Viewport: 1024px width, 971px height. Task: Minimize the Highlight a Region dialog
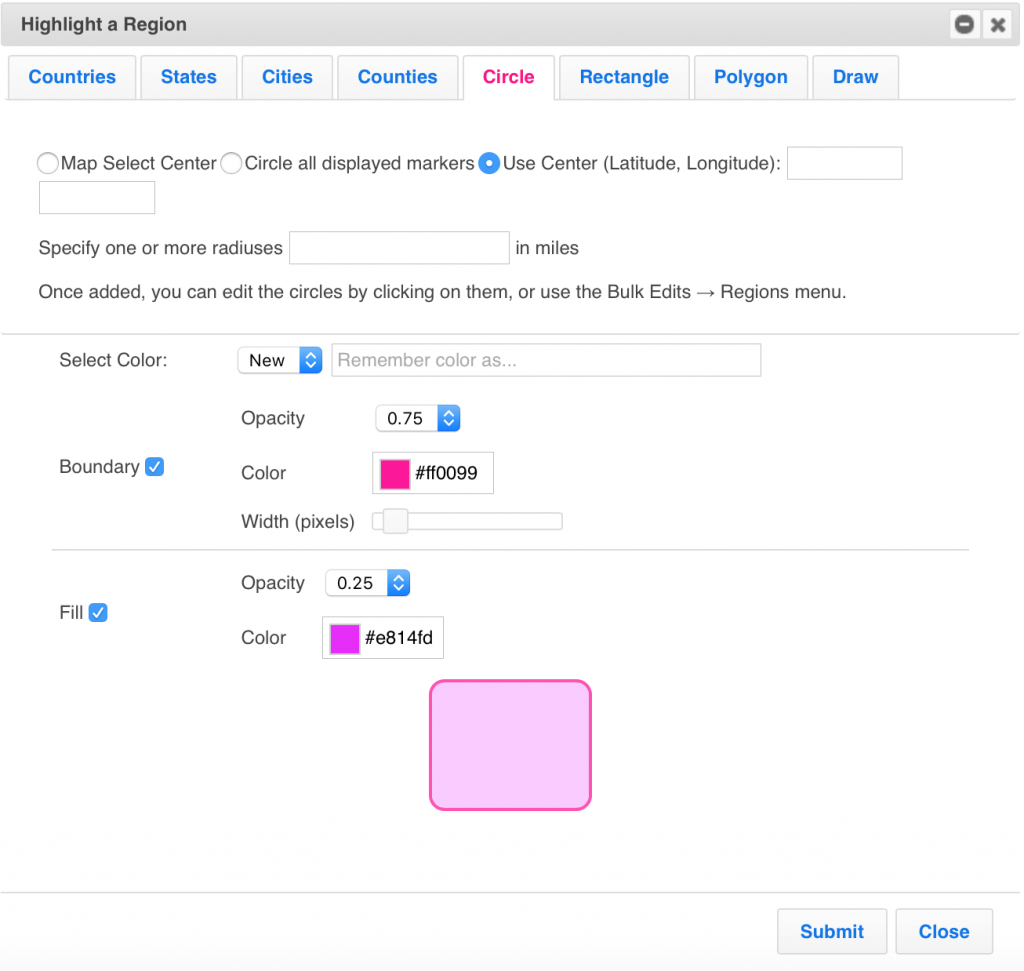(964, 25)
